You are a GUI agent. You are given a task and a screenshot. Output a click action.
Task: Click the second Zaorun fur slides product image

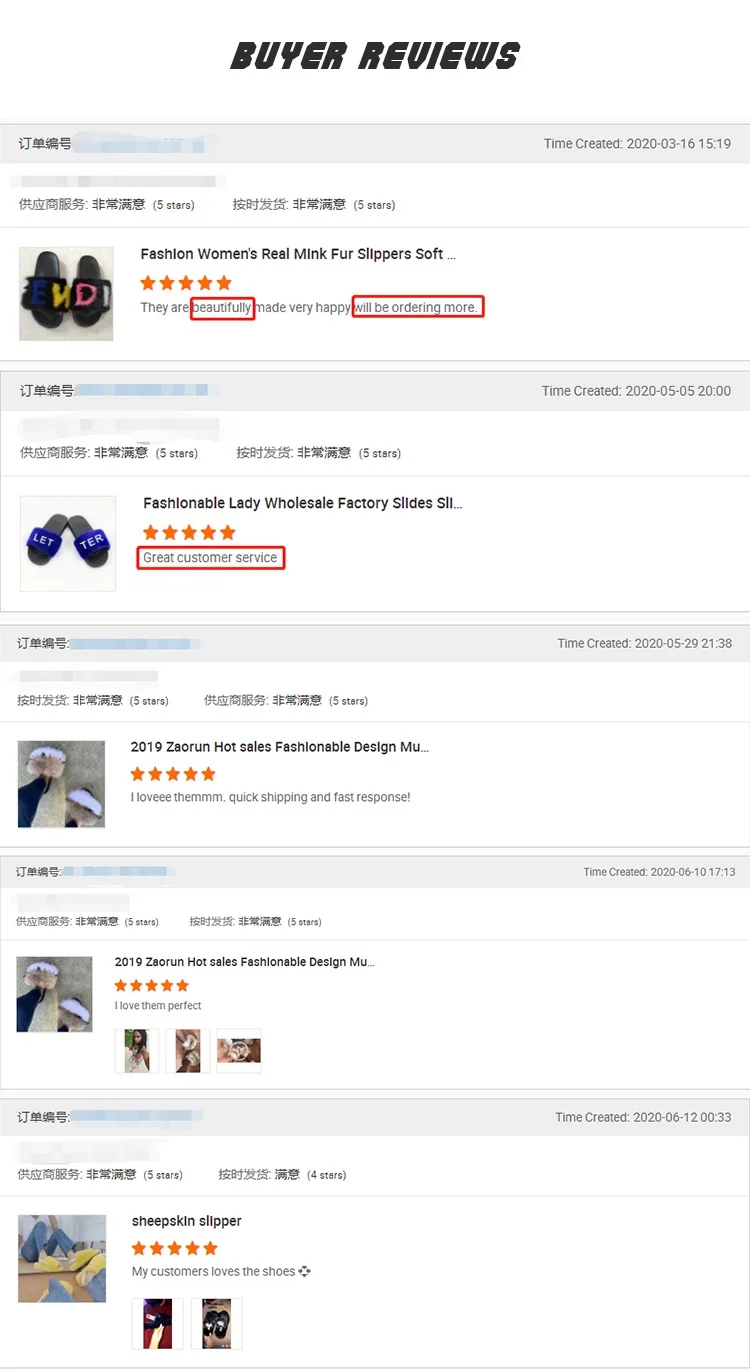click(54, 994)
